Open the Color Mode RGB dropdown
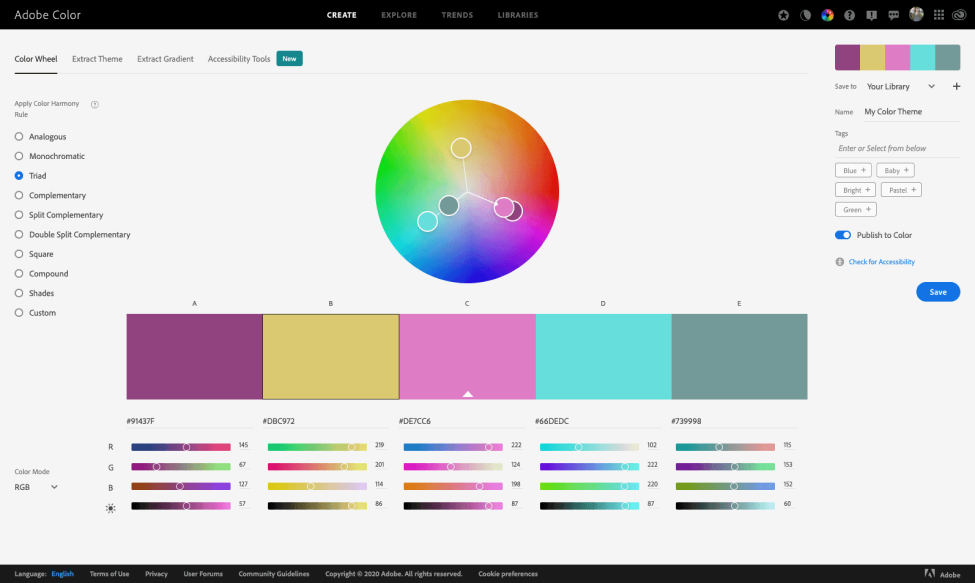Screen dimensions: 975x583 (x=36, y=487)
